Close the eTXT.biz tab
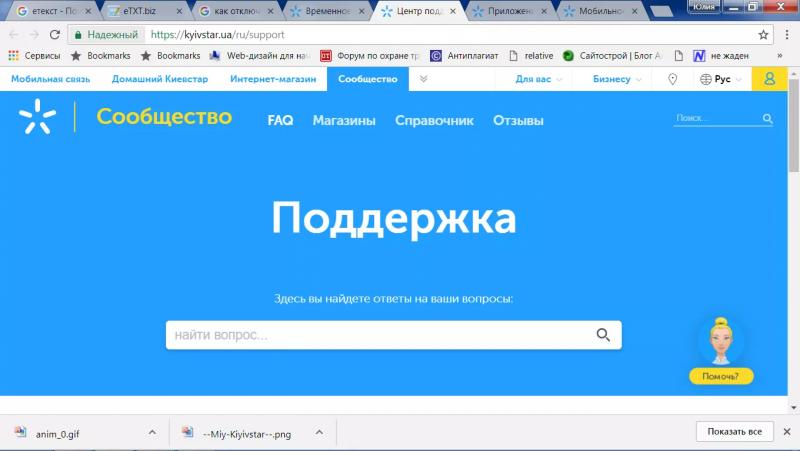Image resolution: width=800 pixels, height=451 pixels. (179, 11)
